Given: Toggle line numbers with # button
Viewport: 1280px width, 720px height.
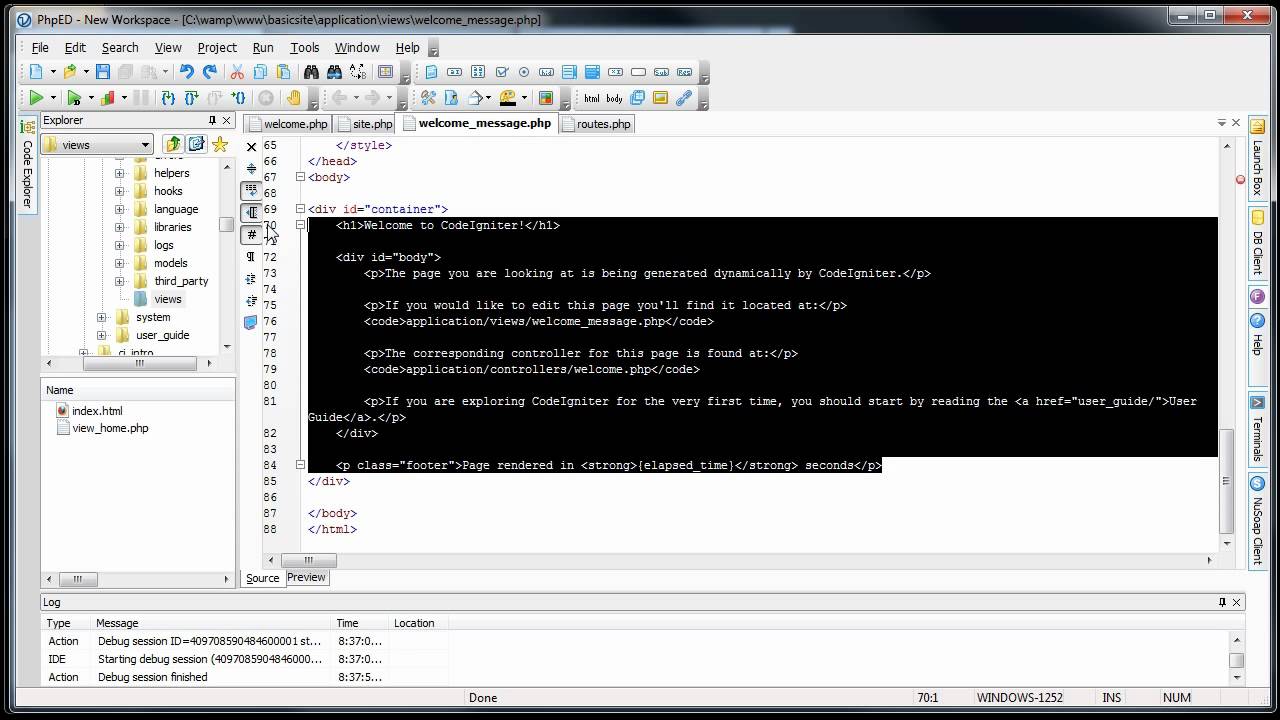Looking at the screenshot, I should tap(251, 235).
